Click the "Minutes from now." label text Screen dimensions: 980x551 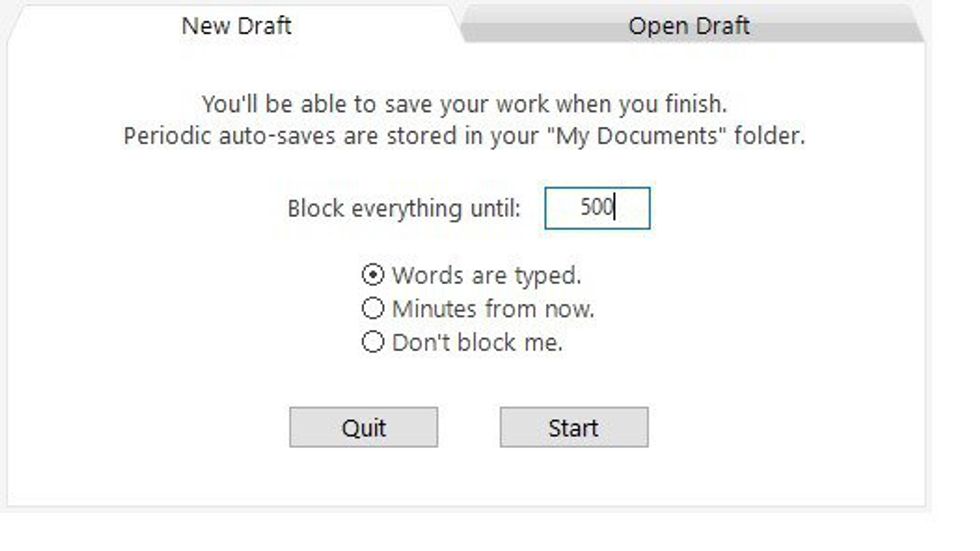point(493,309)
